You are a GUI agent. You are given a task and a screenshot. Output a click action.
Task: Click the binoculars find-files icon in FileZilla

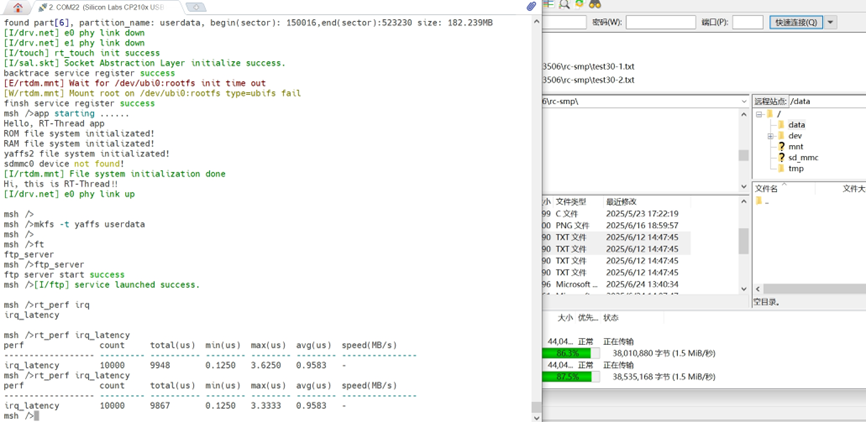click(595, 4)
